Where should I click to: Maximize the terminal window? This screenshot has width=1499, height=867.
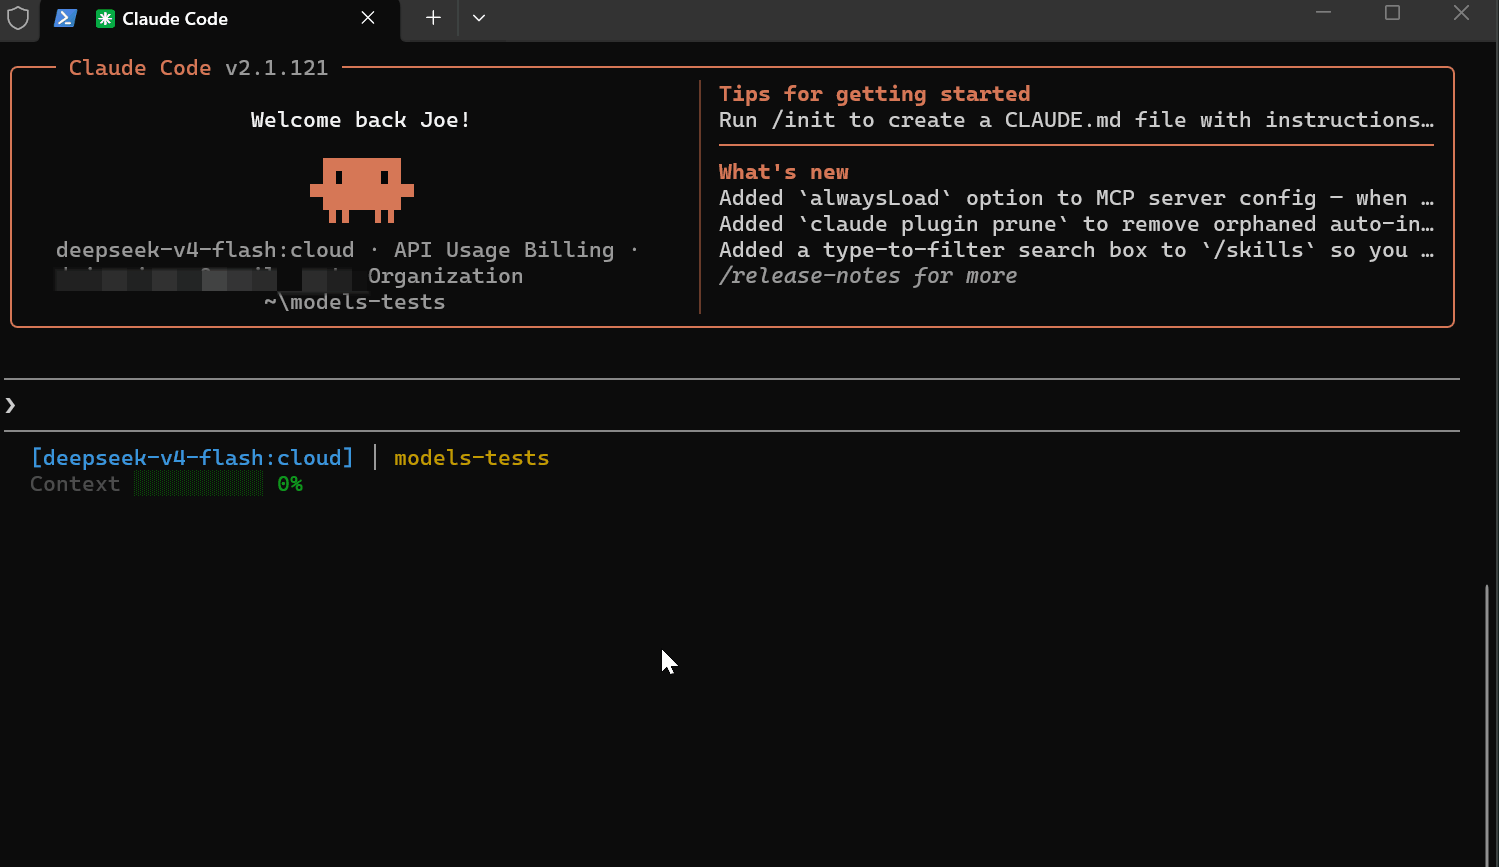pyautogui.click(x=1392, y=13)
